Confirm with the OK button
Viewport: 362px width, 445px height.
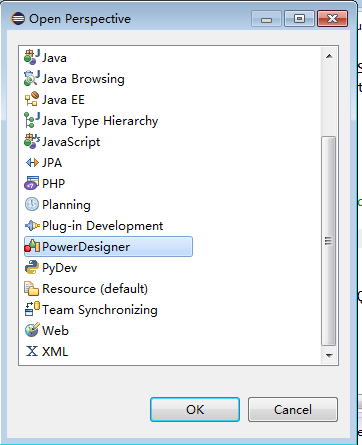(195, 409)
